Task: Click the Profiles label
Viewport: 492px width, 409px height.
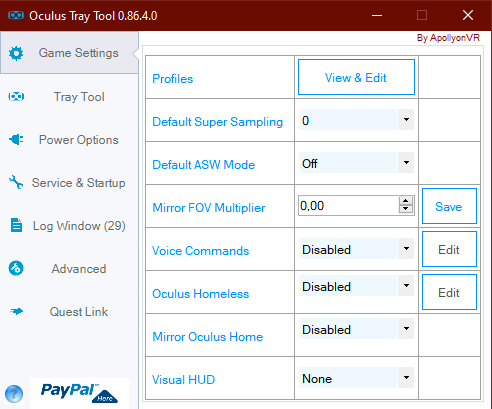Action: click(173, 79)
